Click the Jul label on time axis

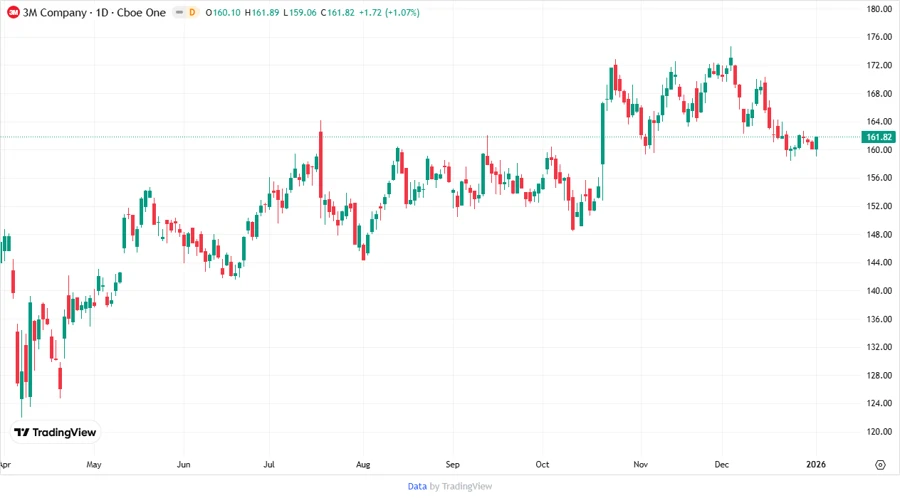(x=269, y=465)
